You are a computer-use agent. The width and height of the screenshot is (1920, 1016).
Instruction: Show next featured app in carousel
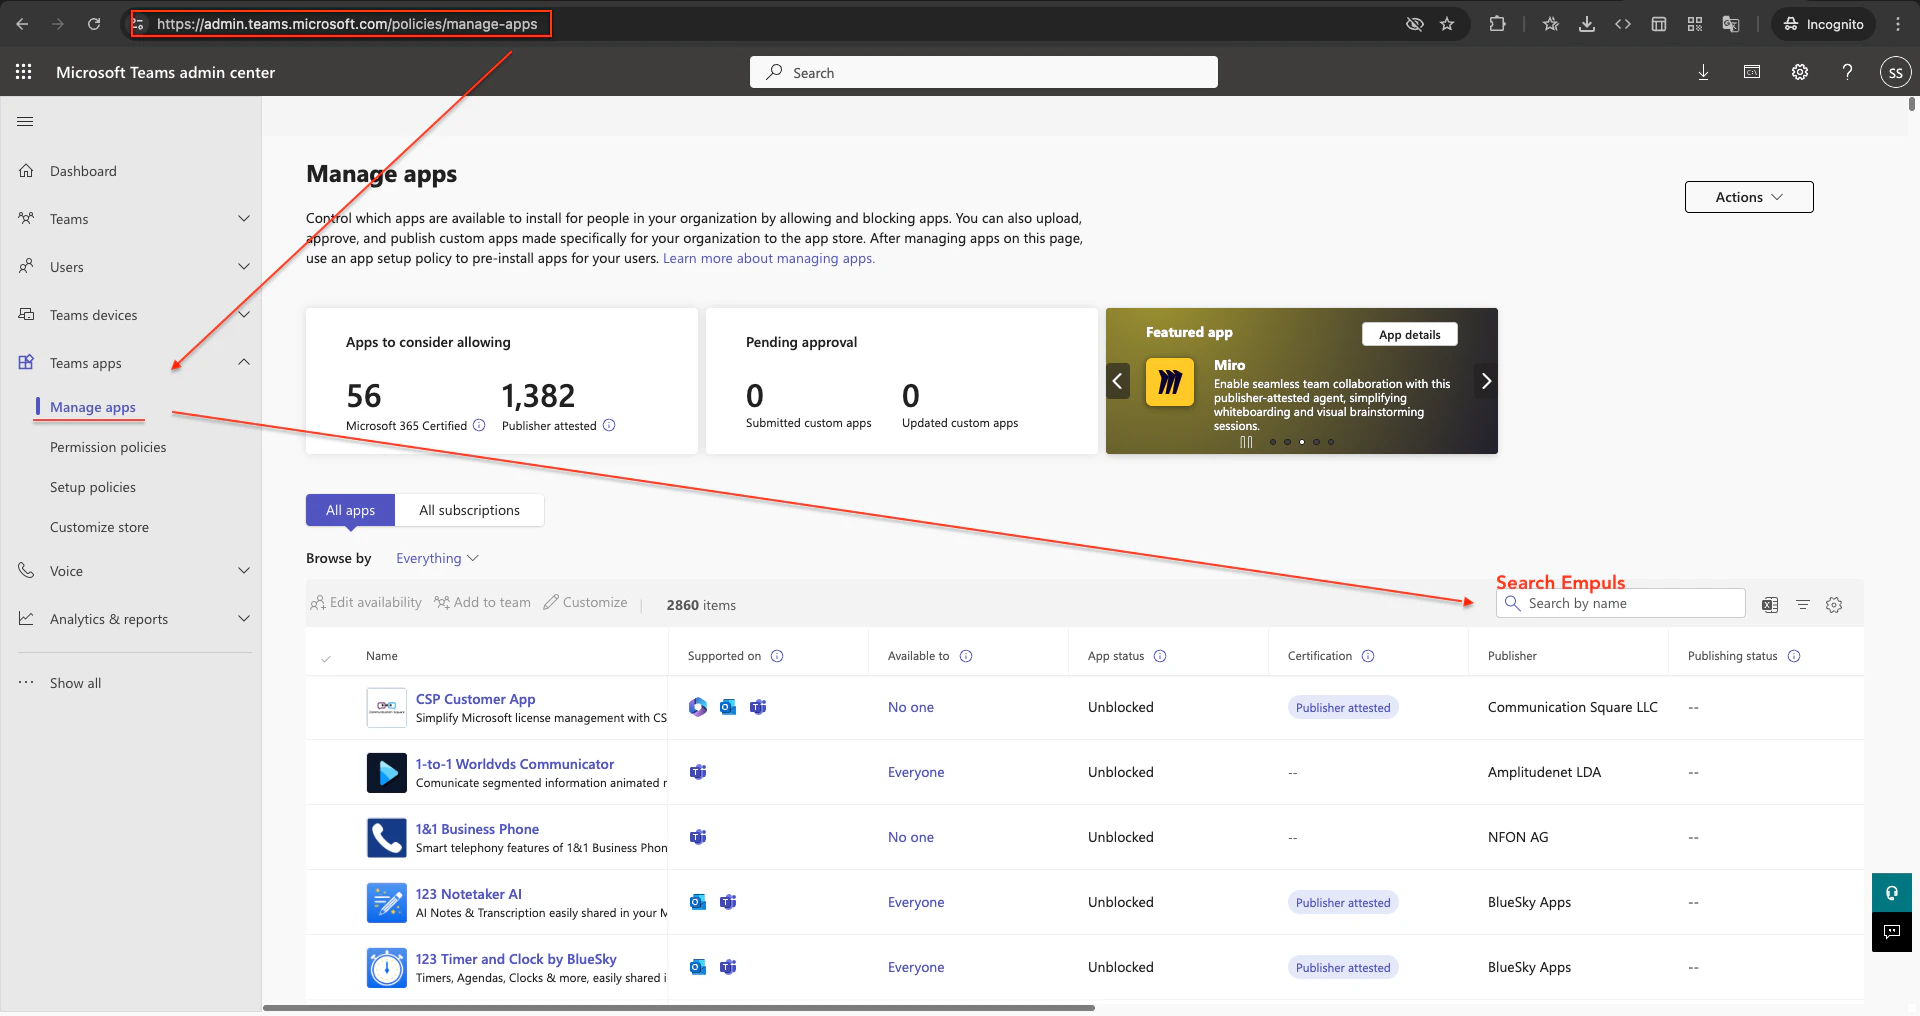(x=1486, y=381)
